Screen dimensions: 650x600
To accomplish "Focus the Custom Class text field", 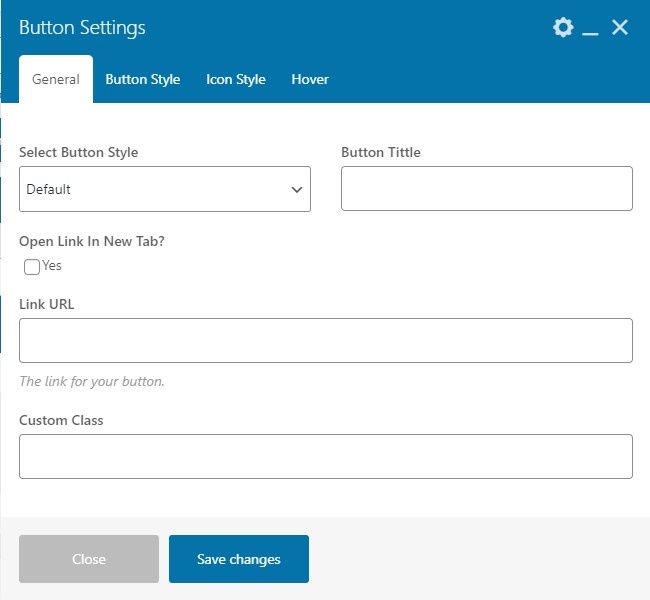I will [325, 456].
